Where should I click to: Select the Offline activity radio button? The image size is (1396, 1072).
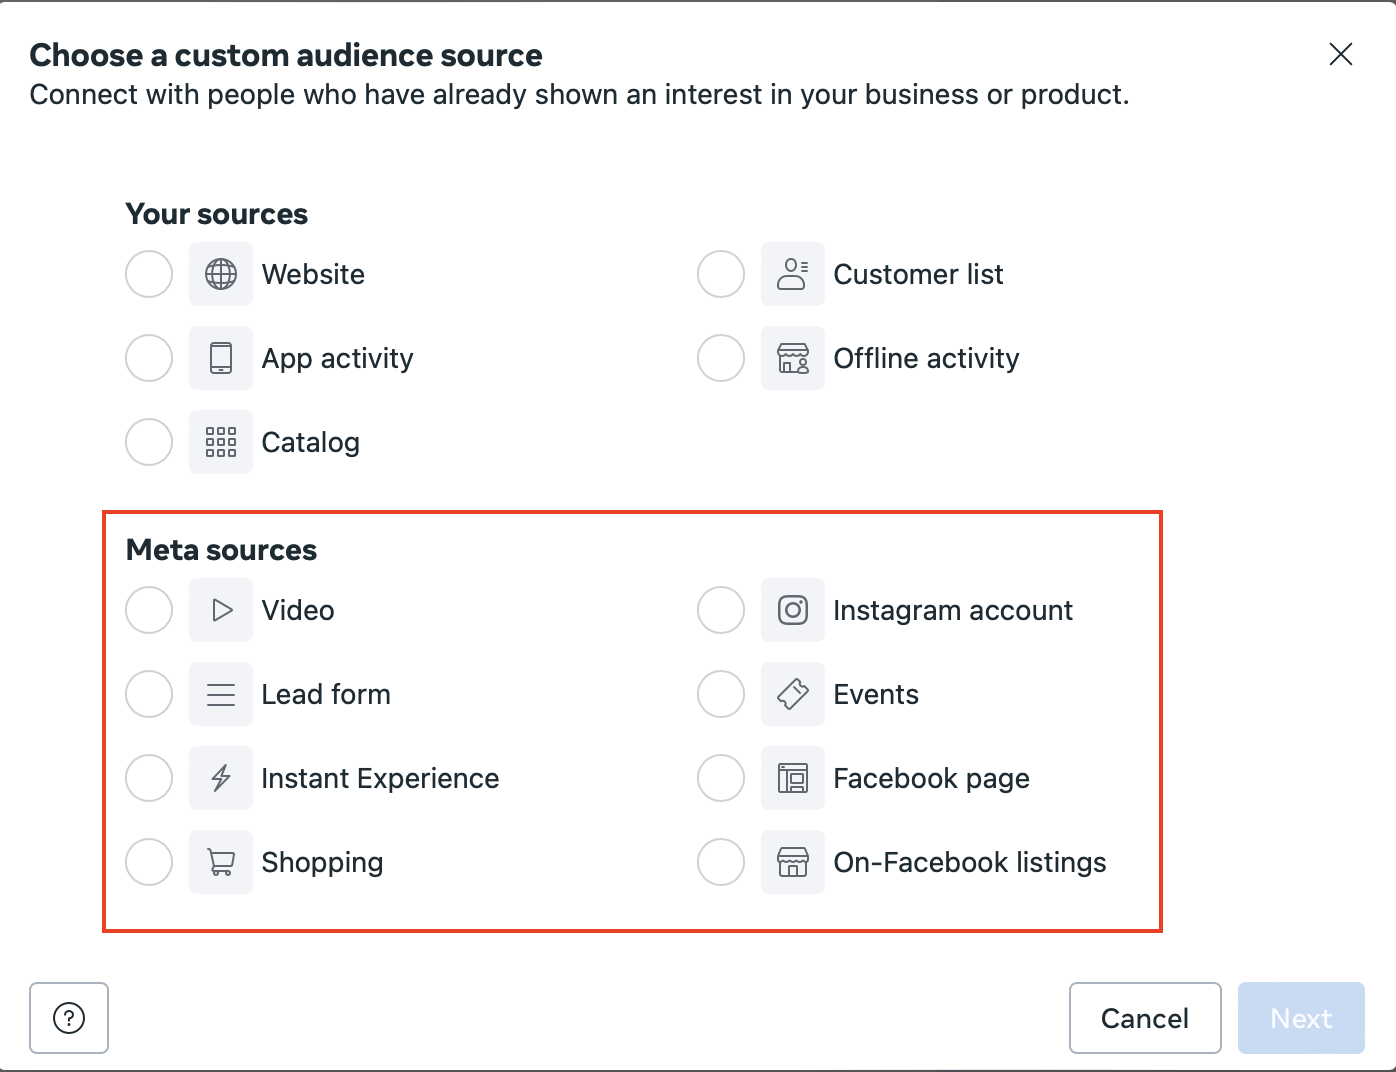(x=721, y=358)
